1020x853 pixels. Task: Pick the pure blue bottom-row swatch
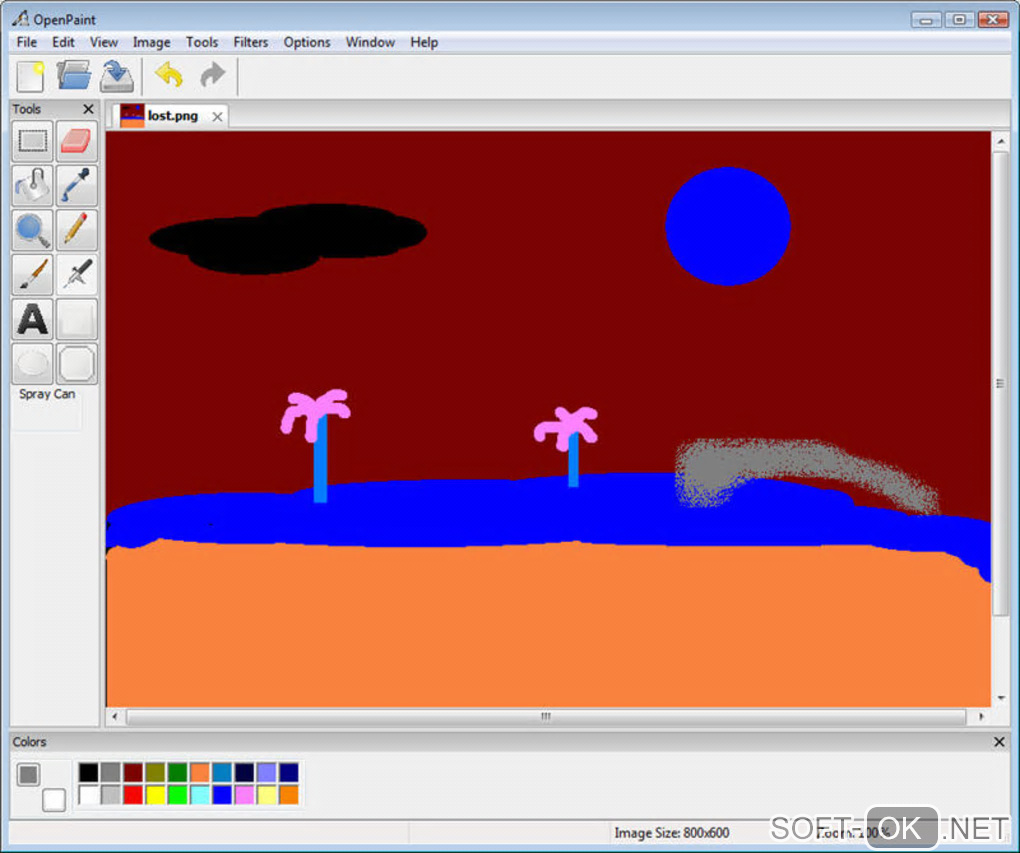point(222,794)
